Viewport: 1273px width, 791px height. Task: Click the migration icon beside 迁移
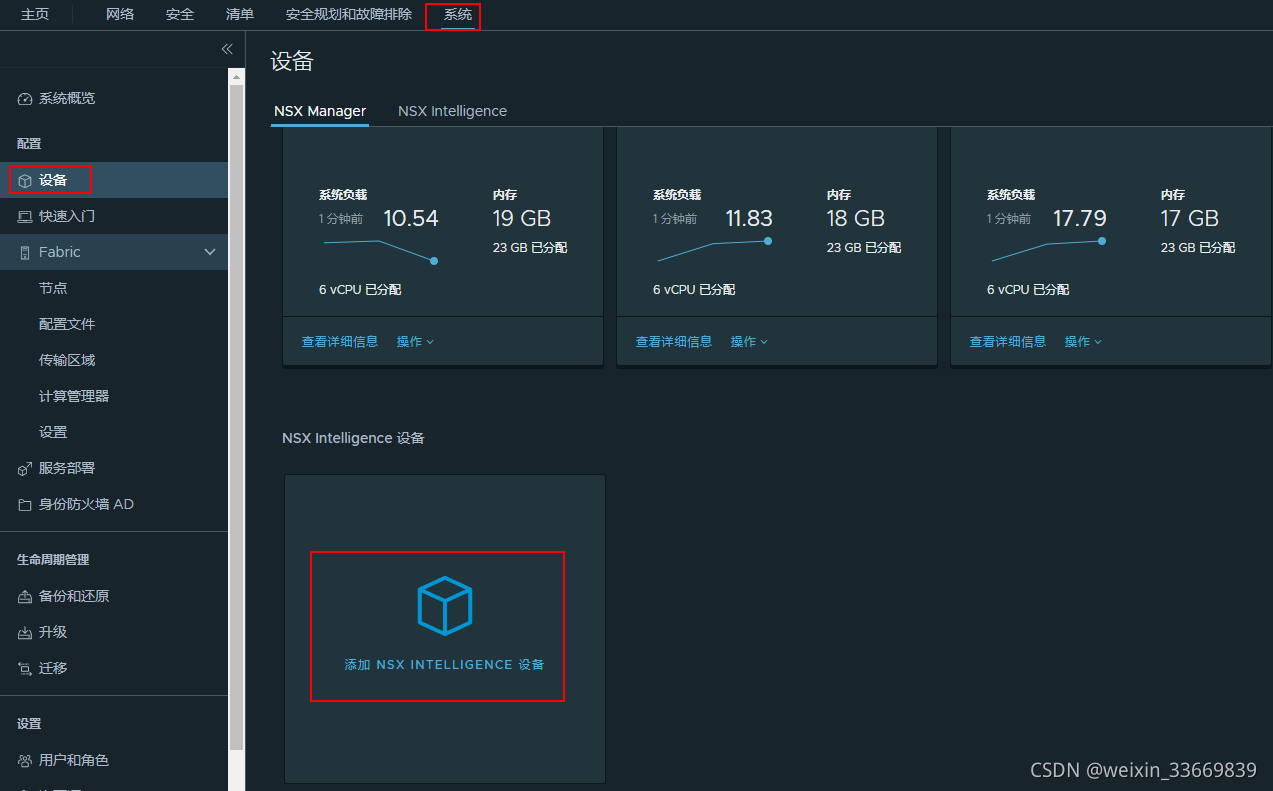point(25,669)
